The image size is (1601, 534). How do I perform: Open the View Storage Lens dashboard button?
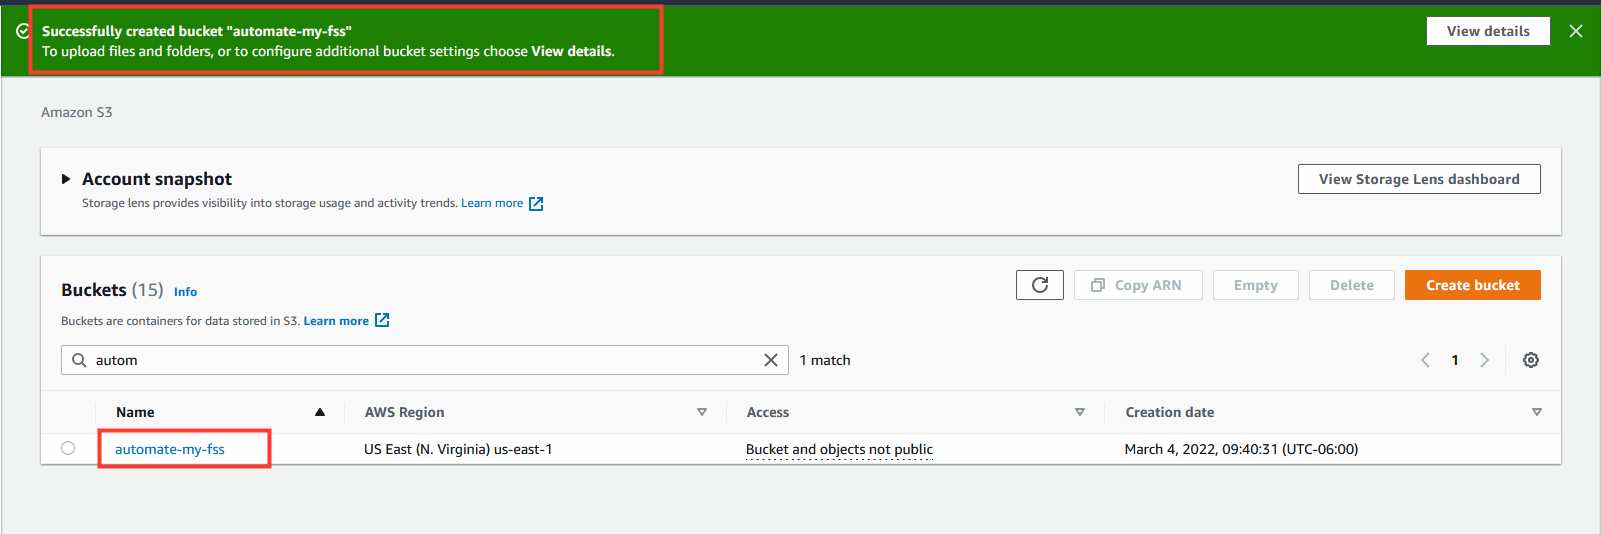[x=1419, y=179]
